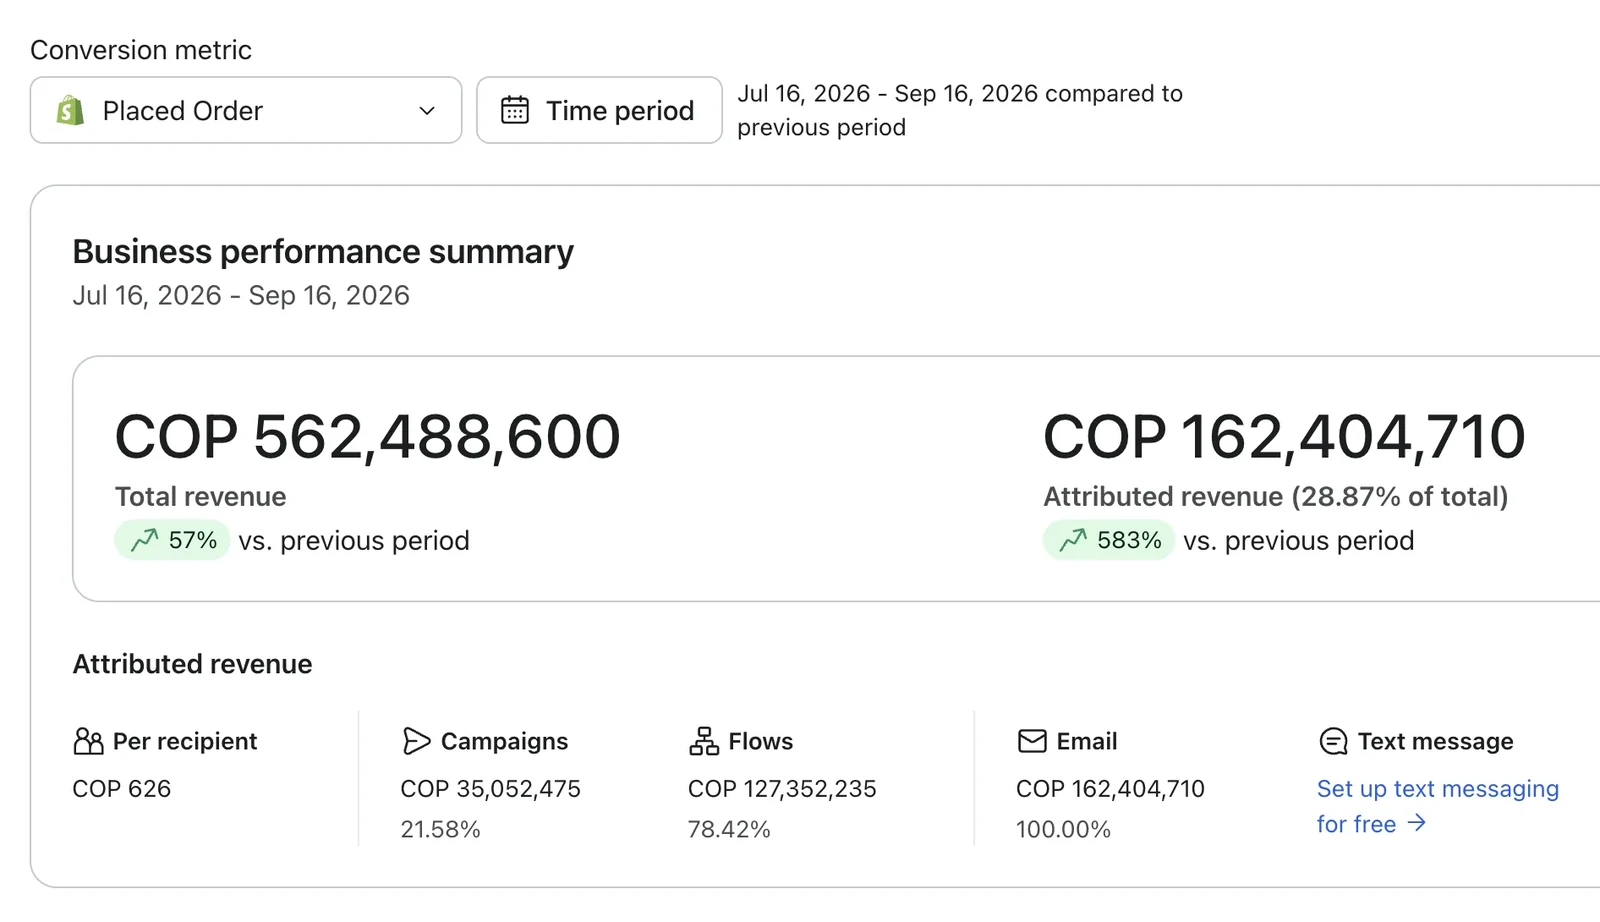Image resolution: width=1600 pixels, height=922 pixels.
Task: Click the trend arrow beside 583%
Action: pyautogui.click(x=1073, y=540)
